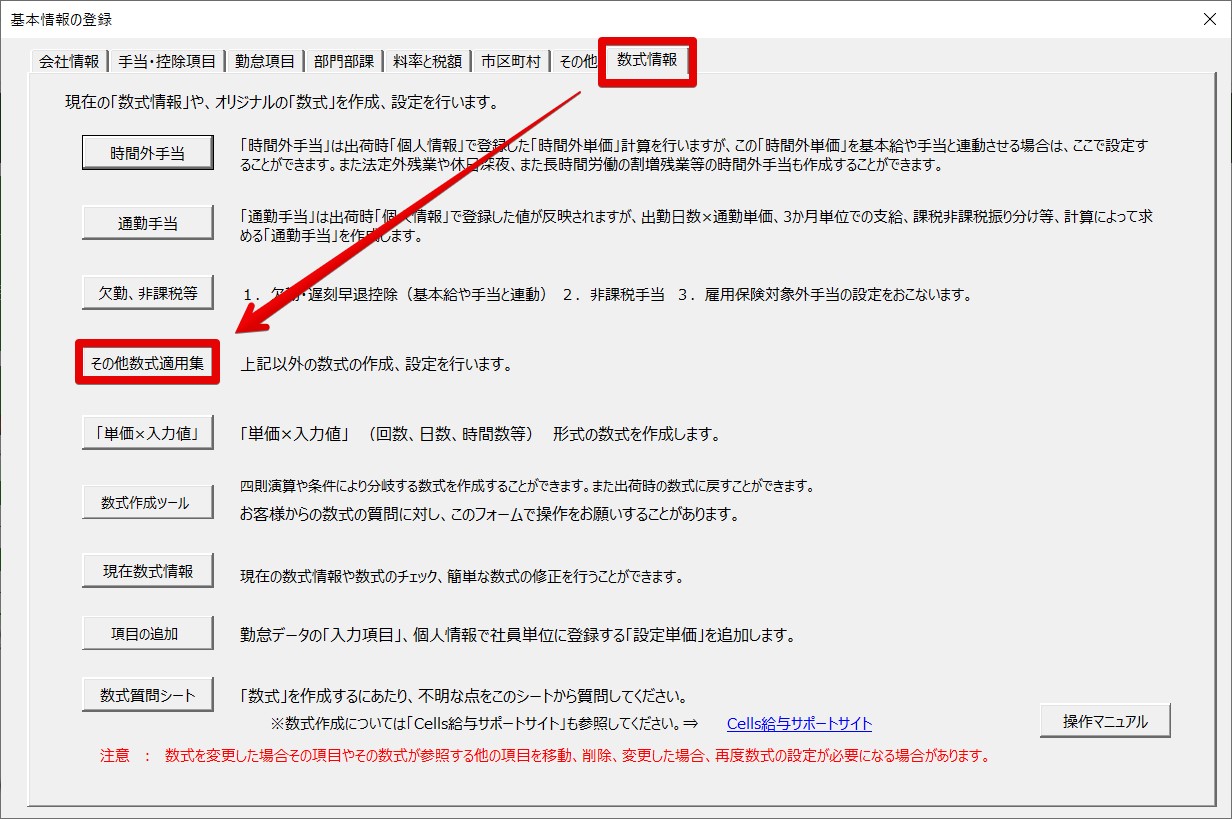Launch the 数式作成ツール
The height and width of the screenshot is (819, 1232).
pyautogui.click(x=147, y=503)
